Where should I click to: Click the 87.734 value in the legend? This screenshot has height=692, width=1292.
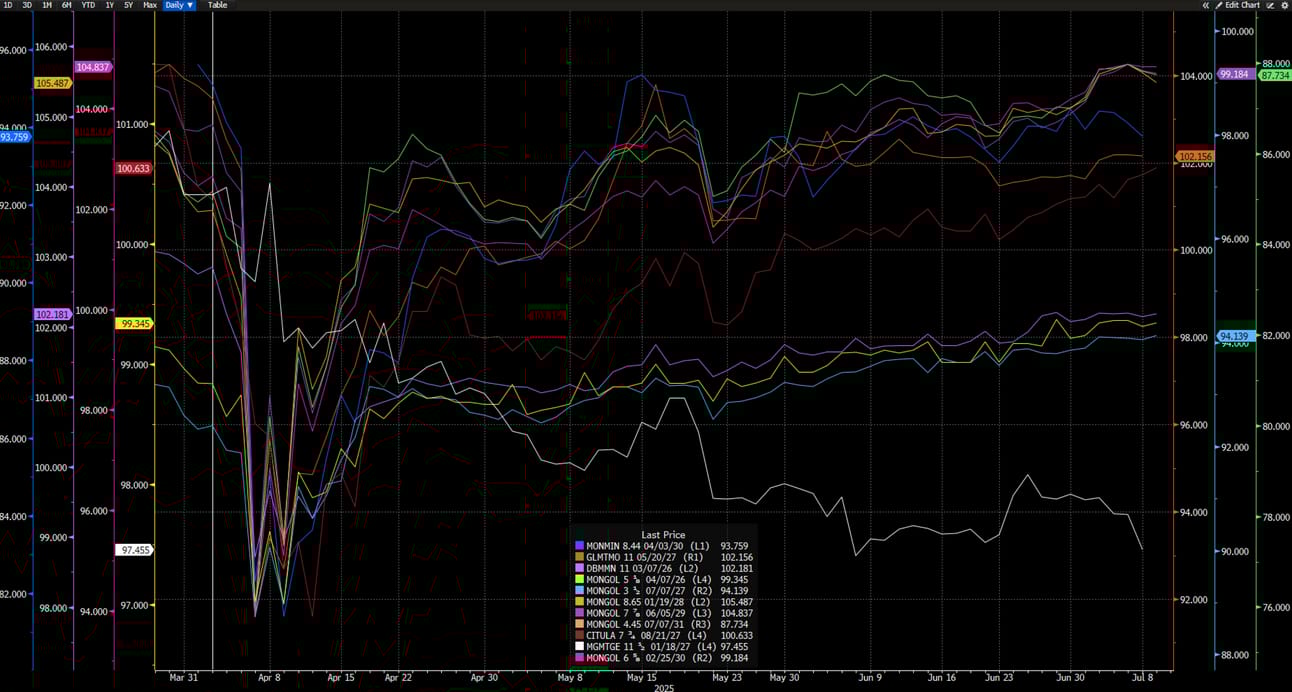click(734, 624)
